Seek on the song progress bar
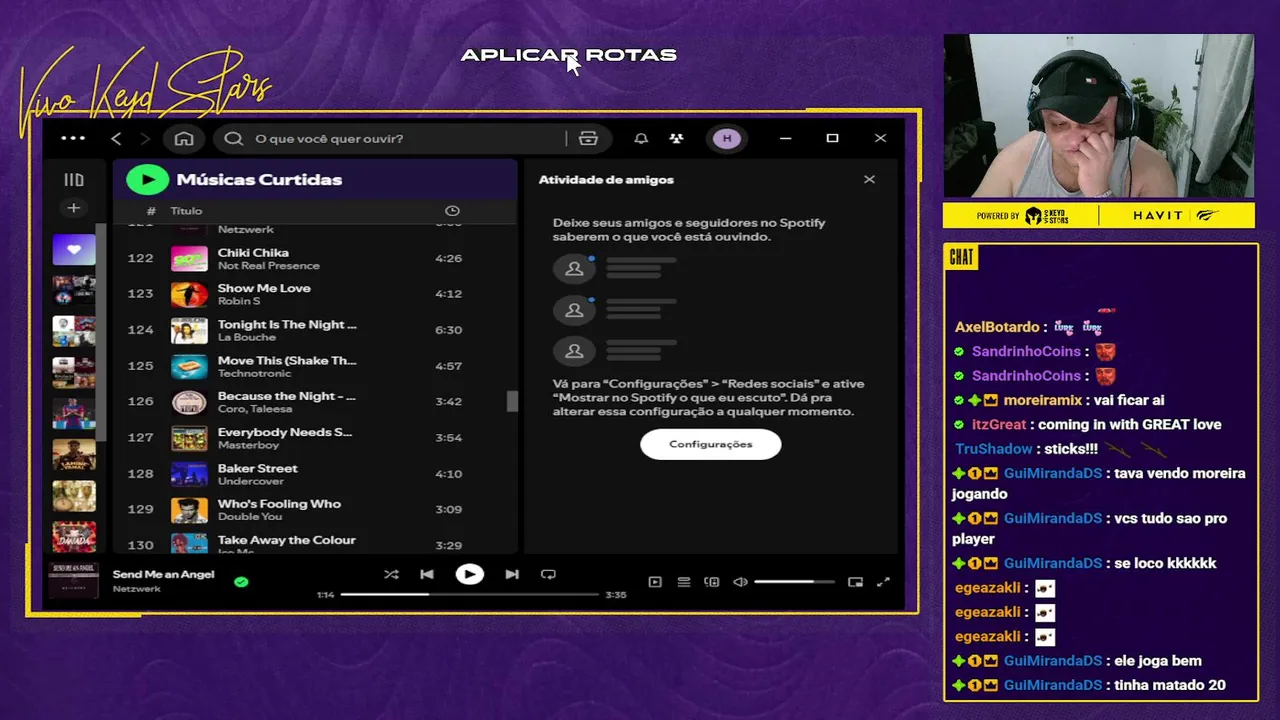This screenshot has height=720, width=1280. point(469,595)
